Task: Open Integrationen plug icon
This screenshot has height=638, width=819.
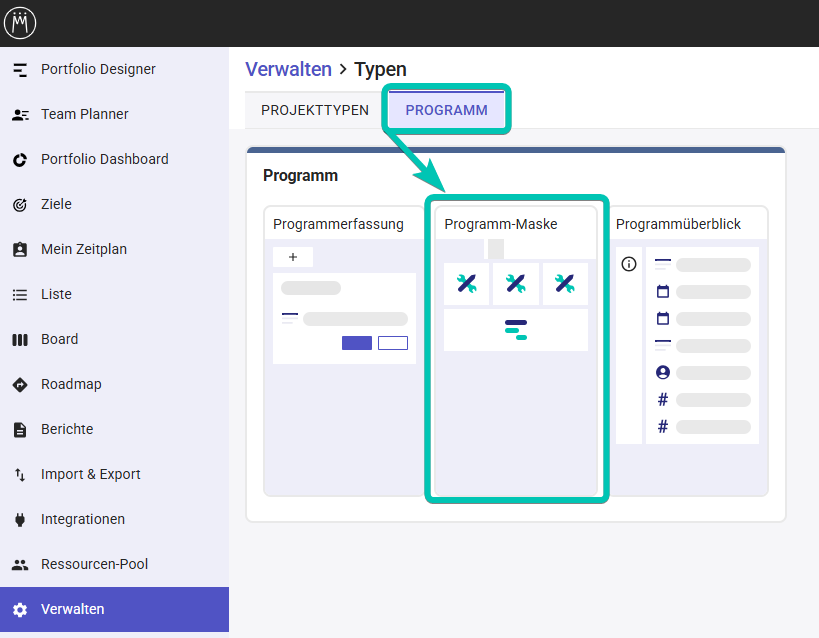Action: [20, 519]
